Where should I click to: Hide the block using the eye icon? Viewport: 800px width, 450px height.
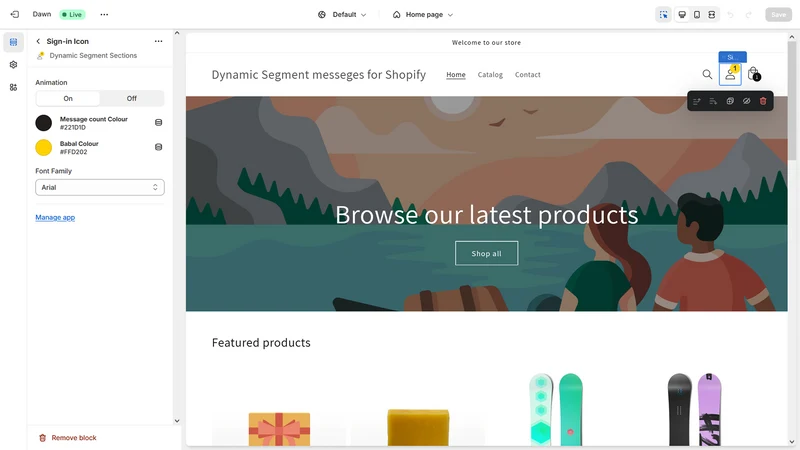click(746, 101)
